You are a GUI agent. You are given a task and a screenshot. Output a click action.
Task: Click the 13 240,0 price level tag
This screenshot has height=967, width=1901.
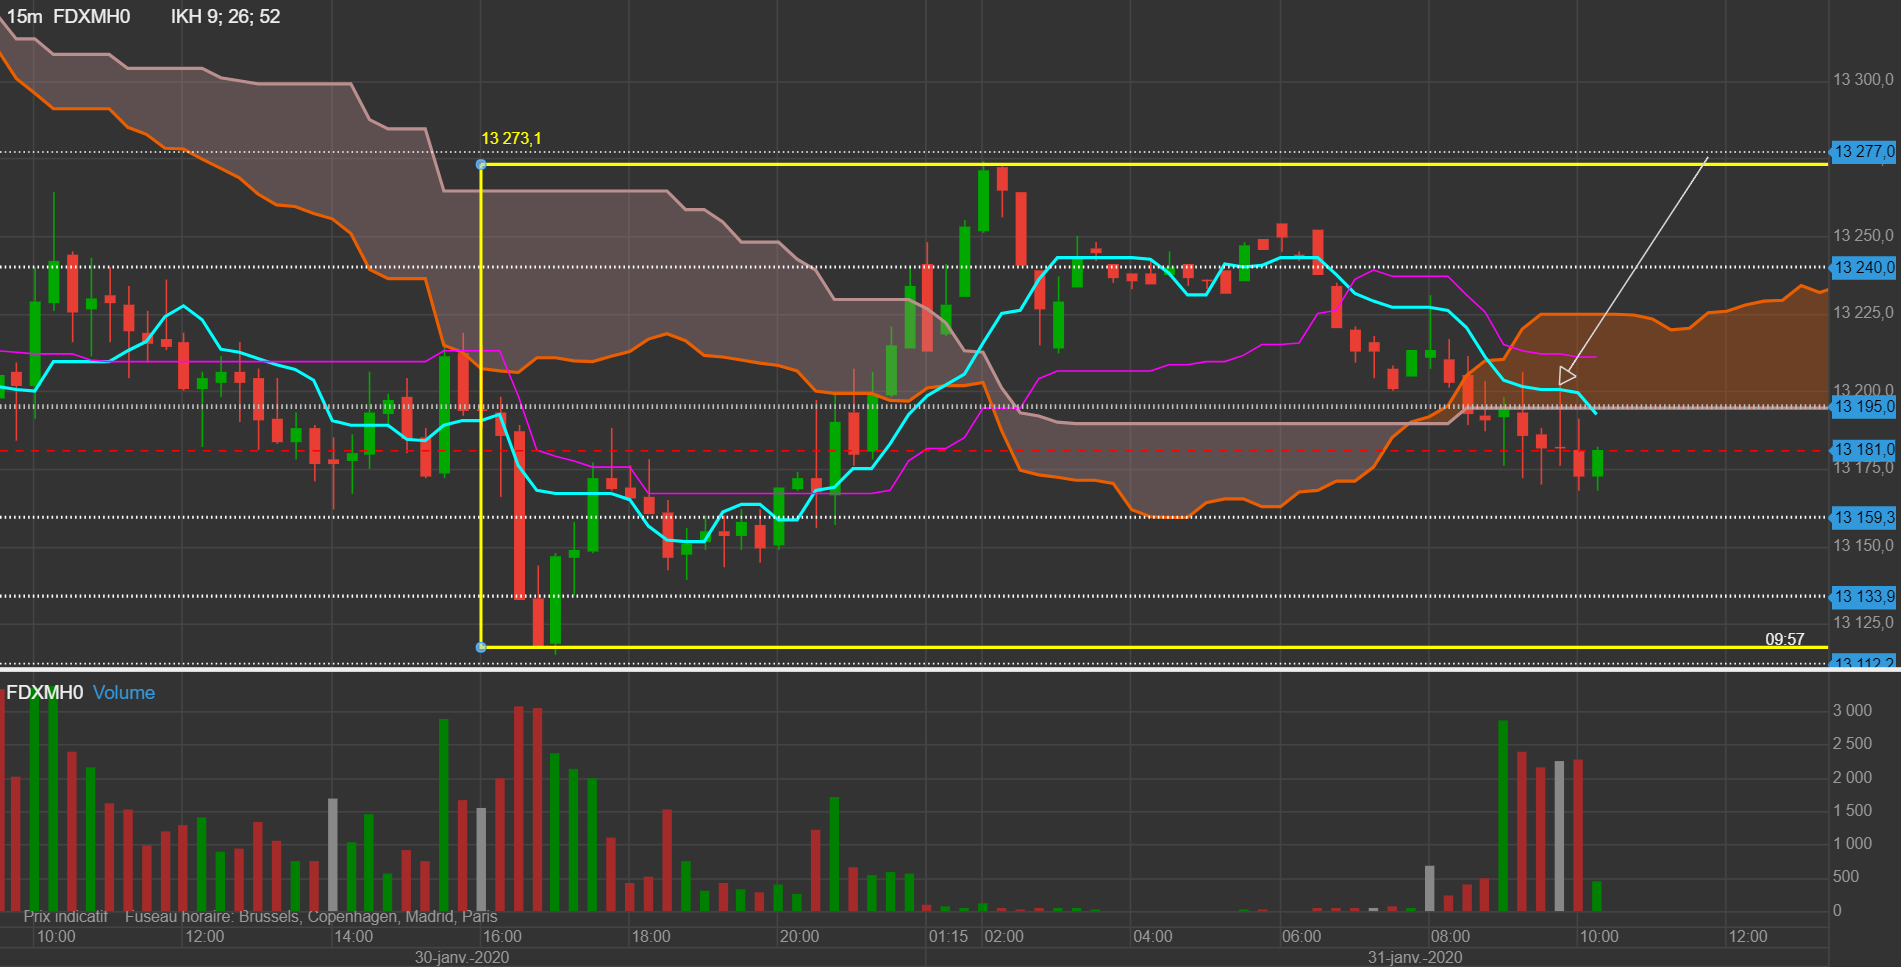click(1863, 268)
